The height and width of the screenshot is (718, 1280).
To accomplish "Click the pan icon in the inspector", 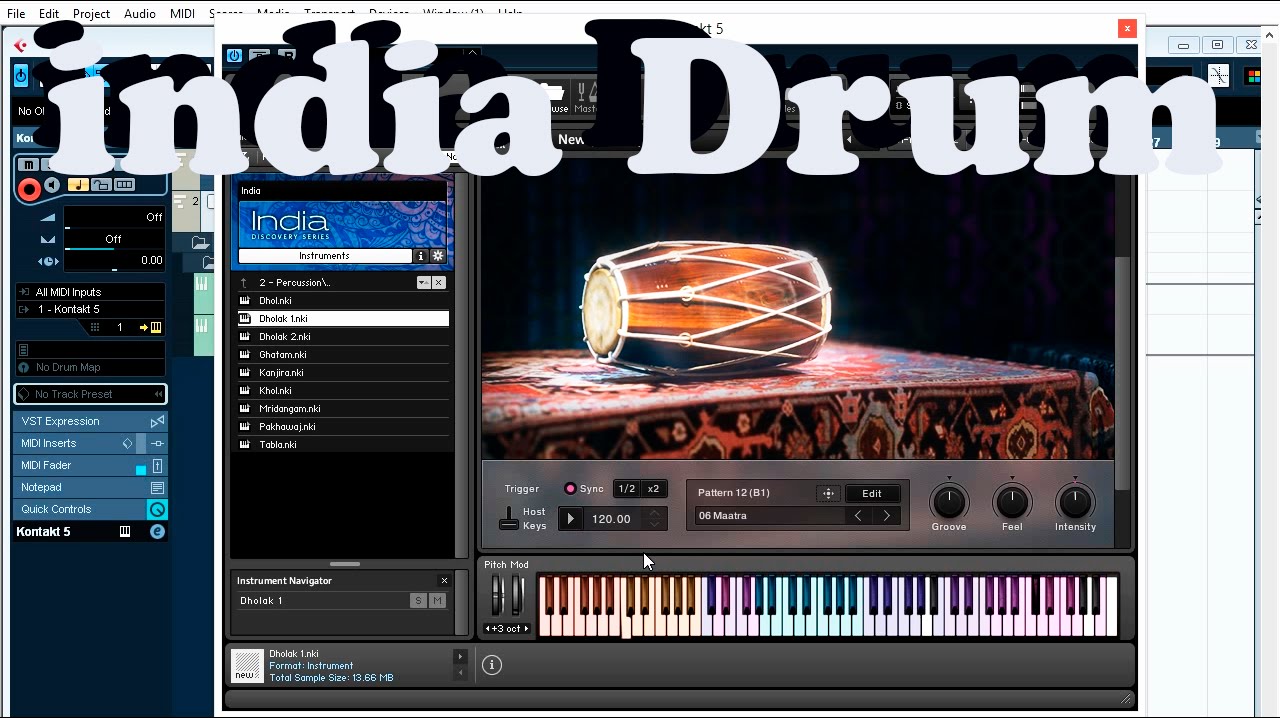I will [48, 239].
